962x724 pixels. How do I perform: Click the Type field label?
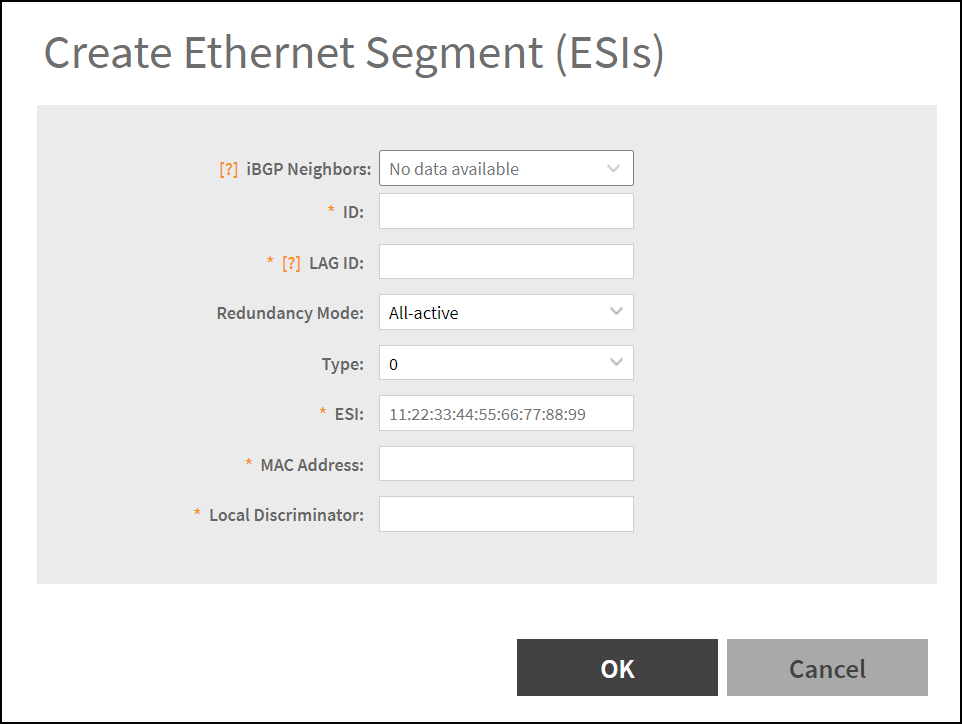343,364
